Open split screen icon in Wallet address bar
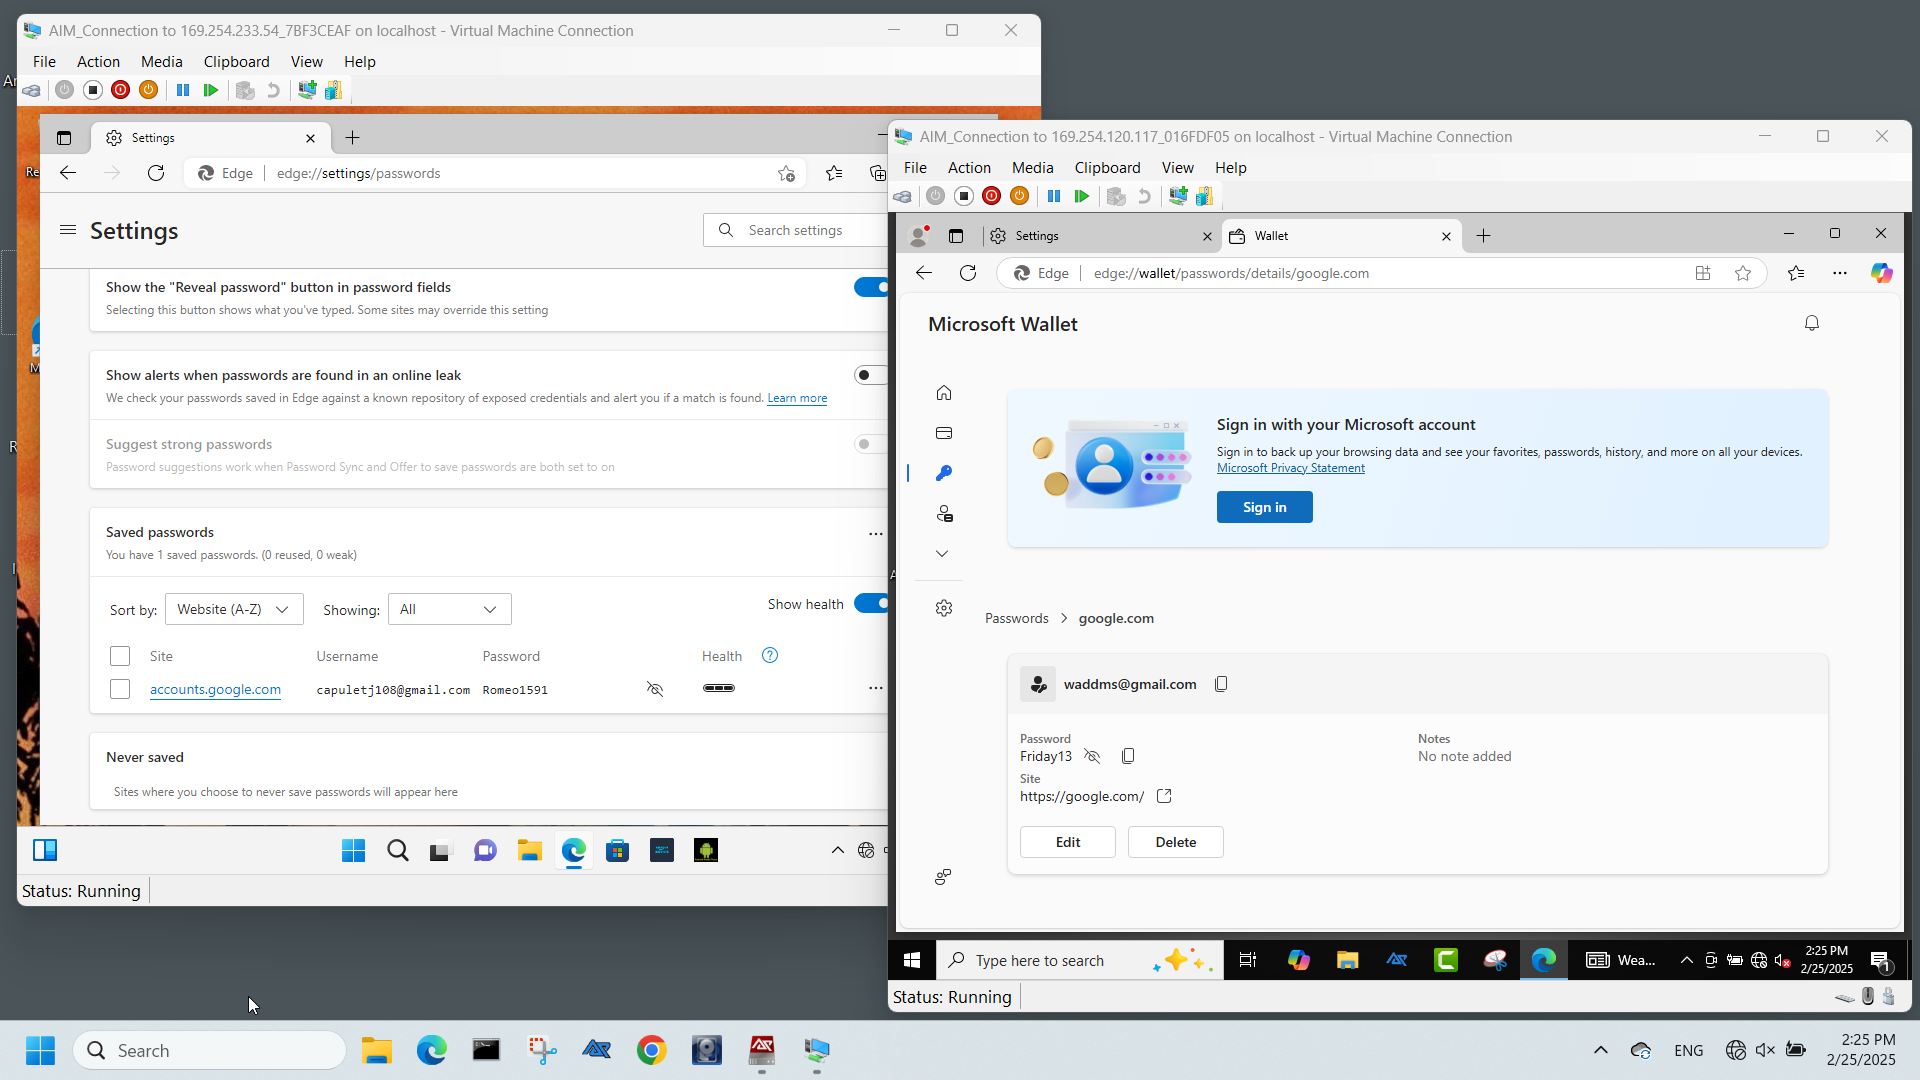The width and height of the screenshot is (1920, 1080). [x=1703, y=273]
